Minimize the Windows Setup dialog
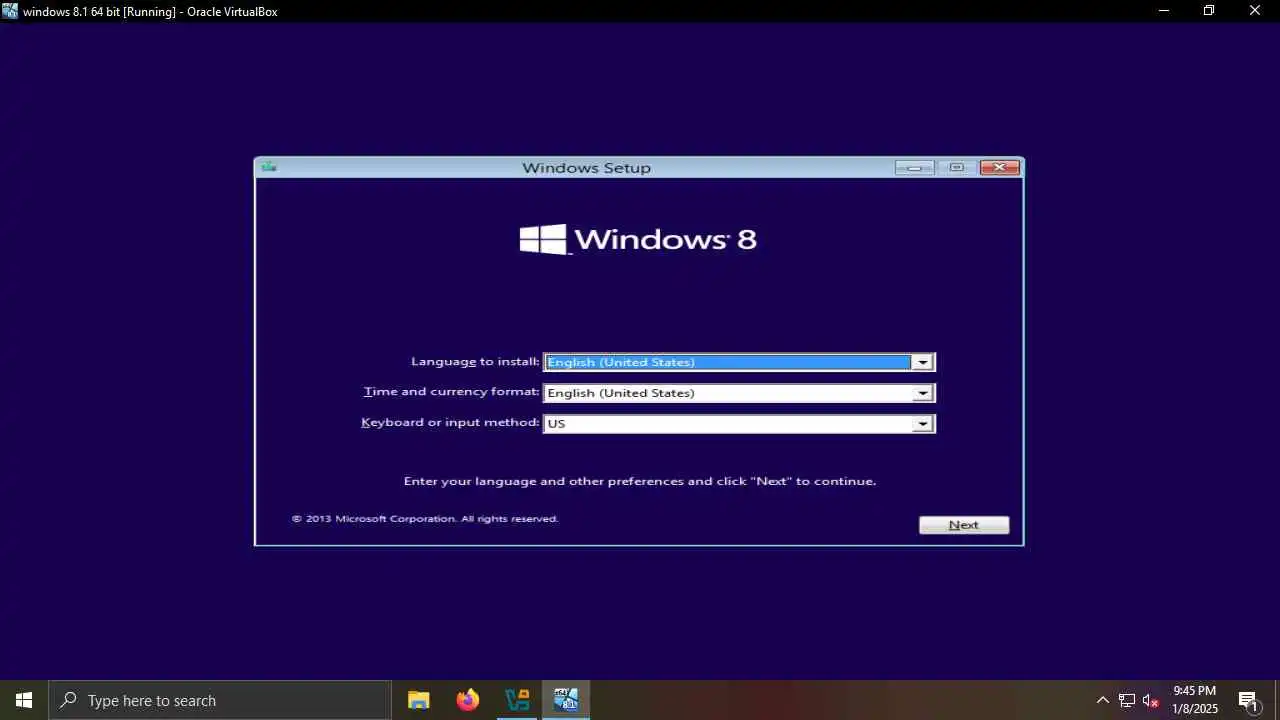The image size is (1280, 720). [914, 167]
